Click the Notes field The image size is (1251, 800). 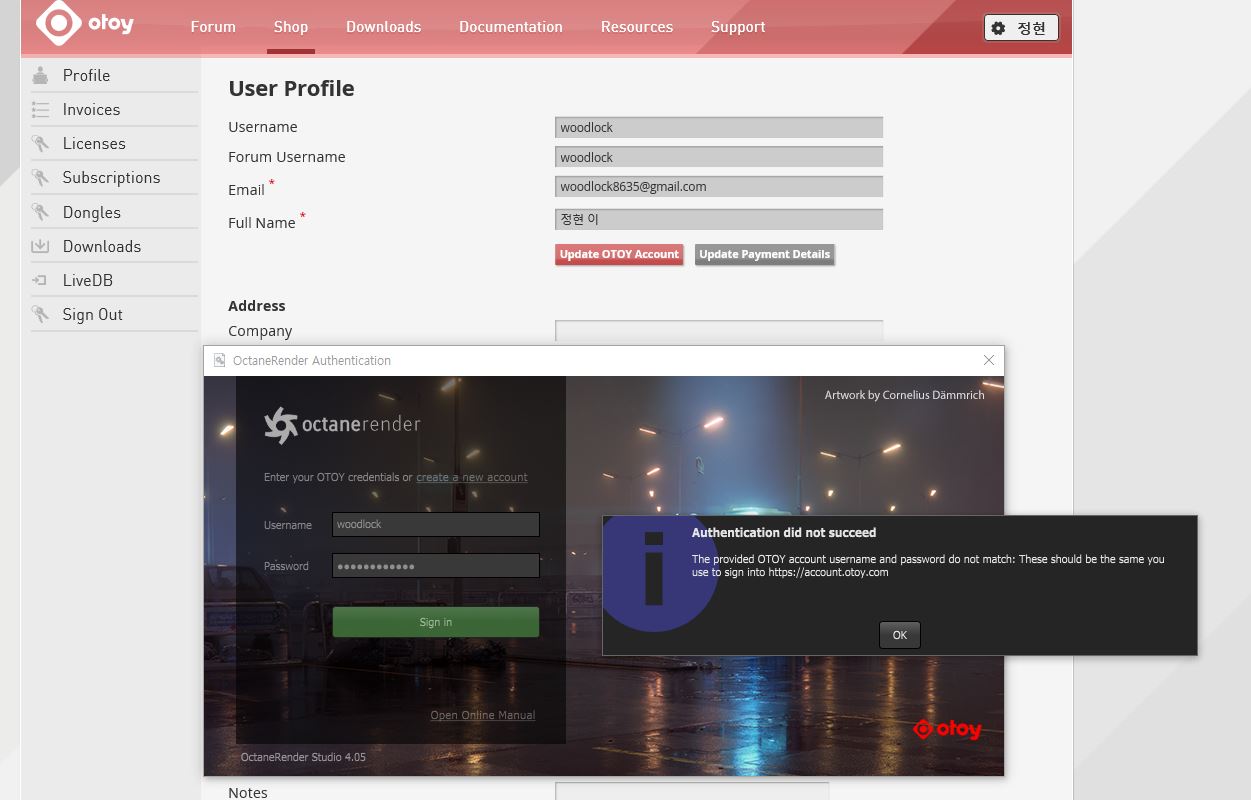692,791
